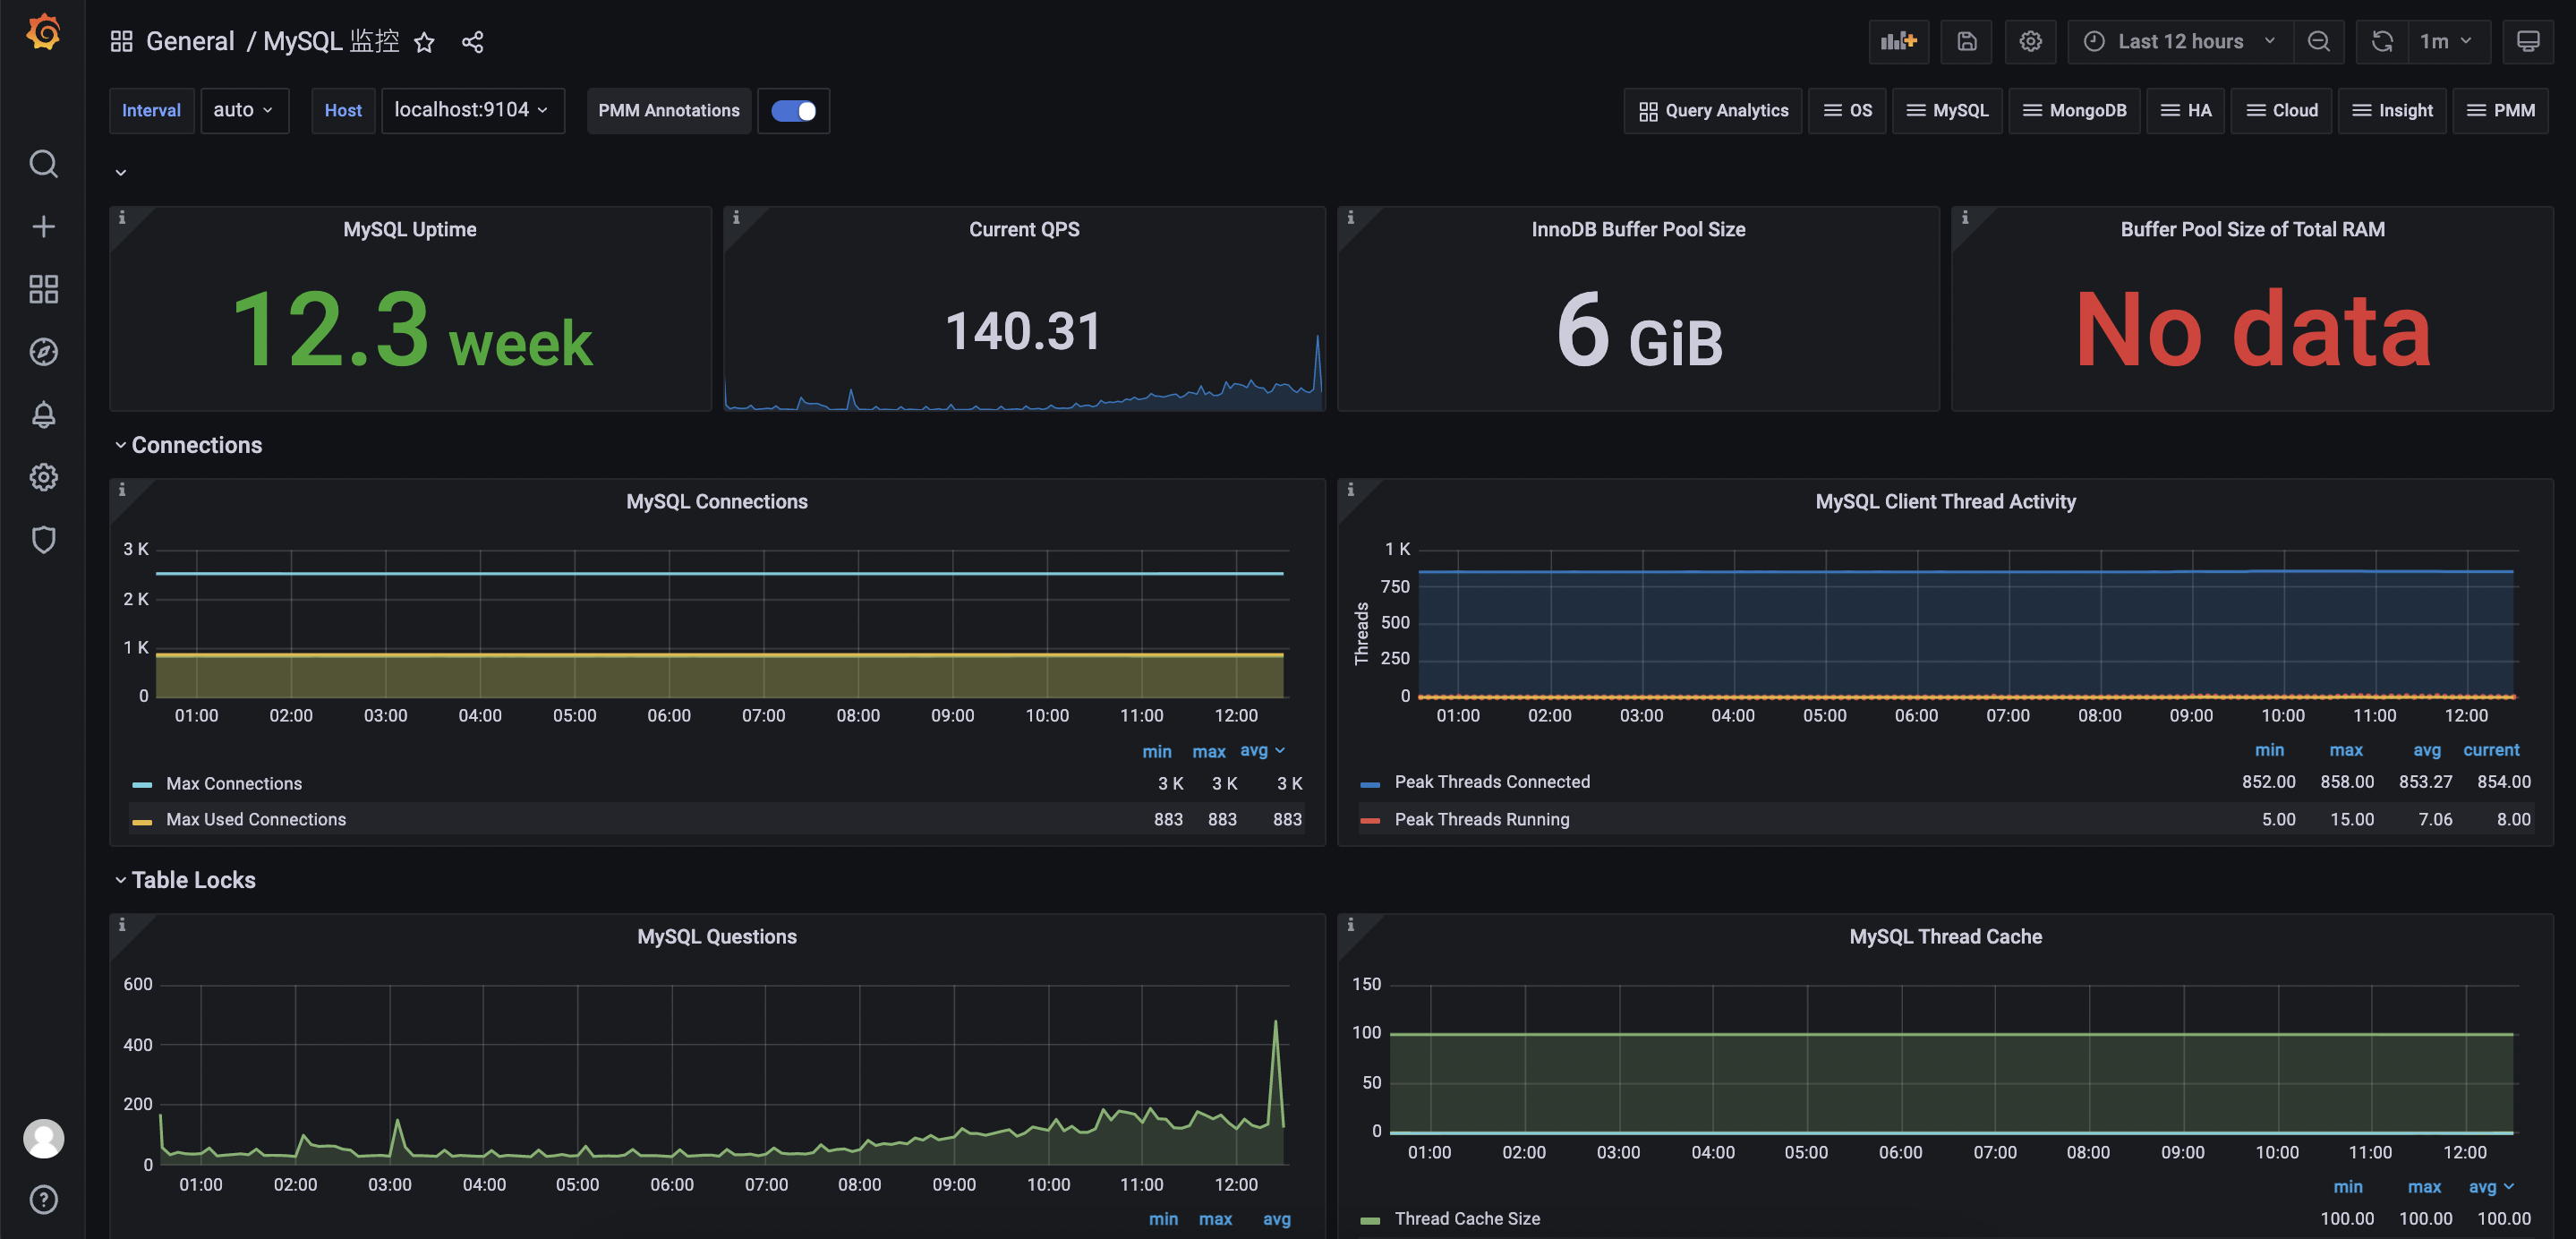Open the Alerting bell icon
The width and height of the screenshot is (2576, 1239).
click(43, 414)
